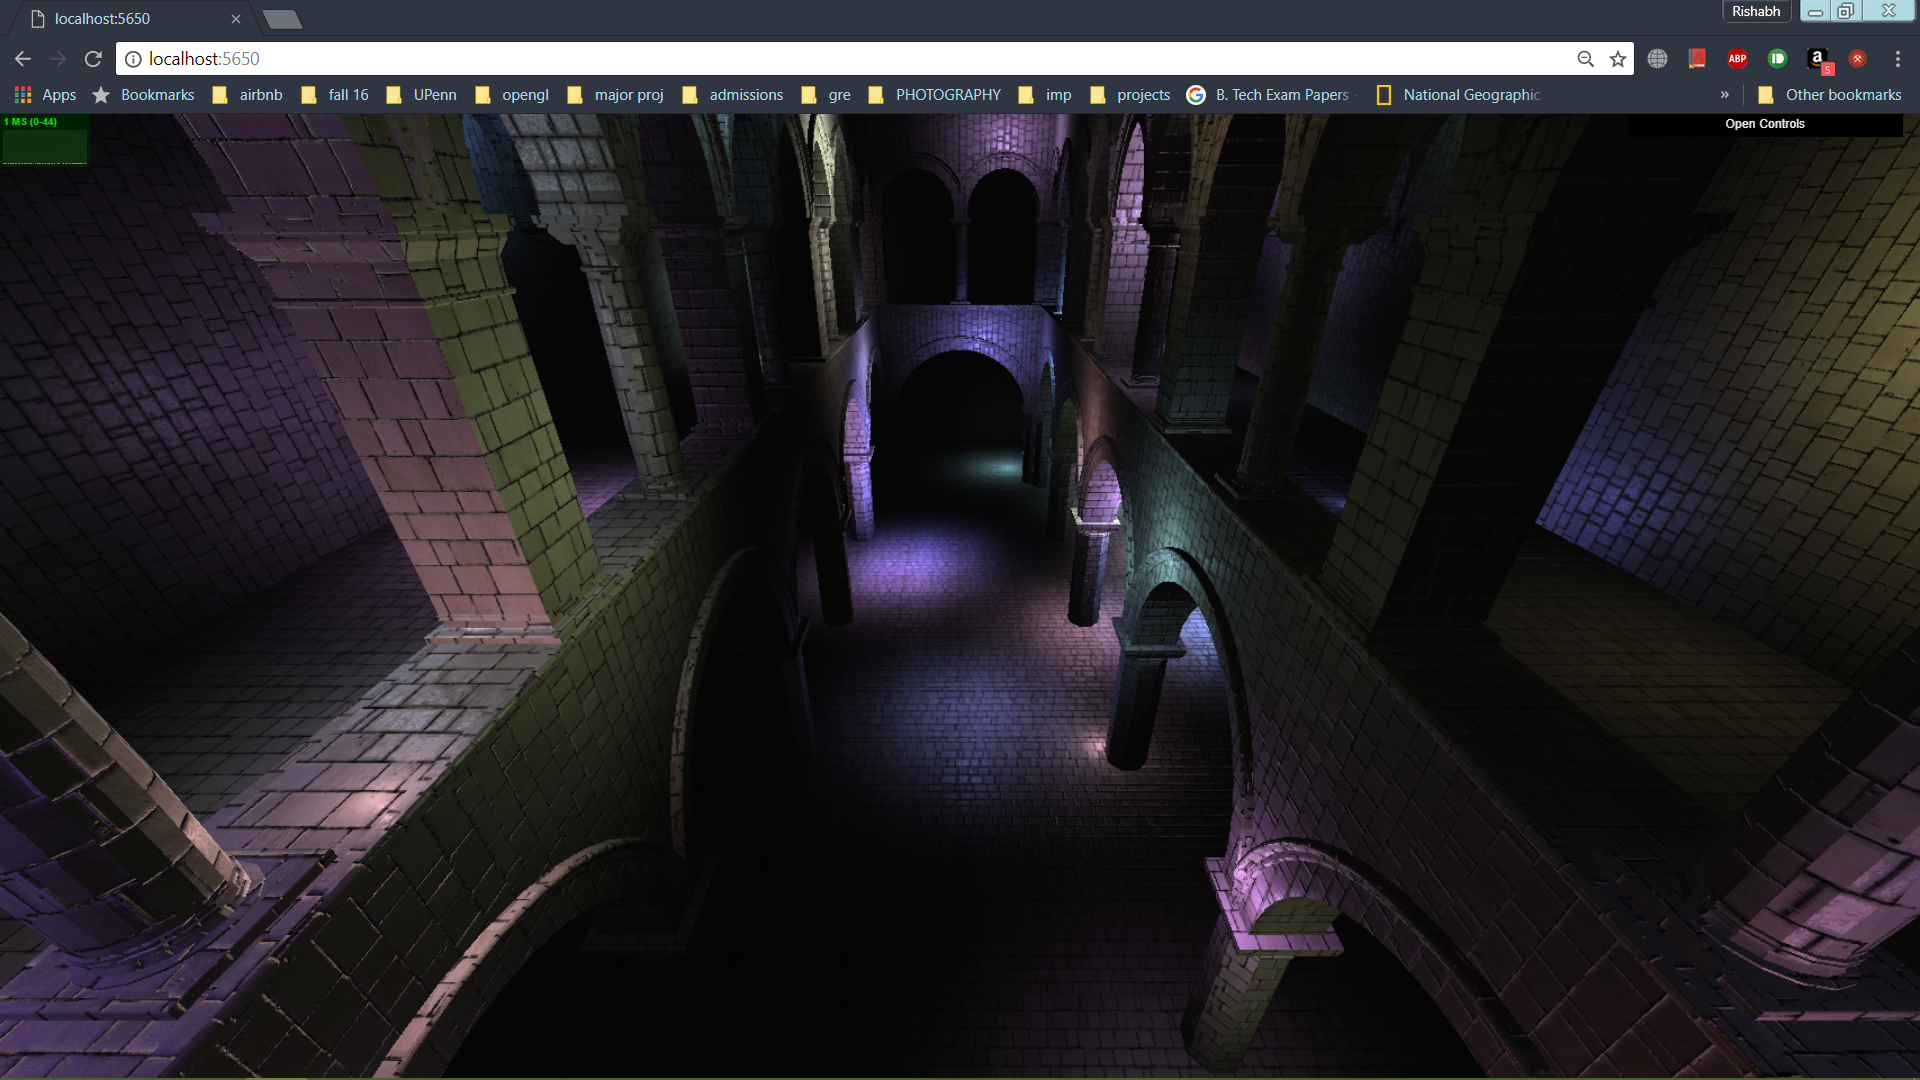Open a new tab

(282, 19)
